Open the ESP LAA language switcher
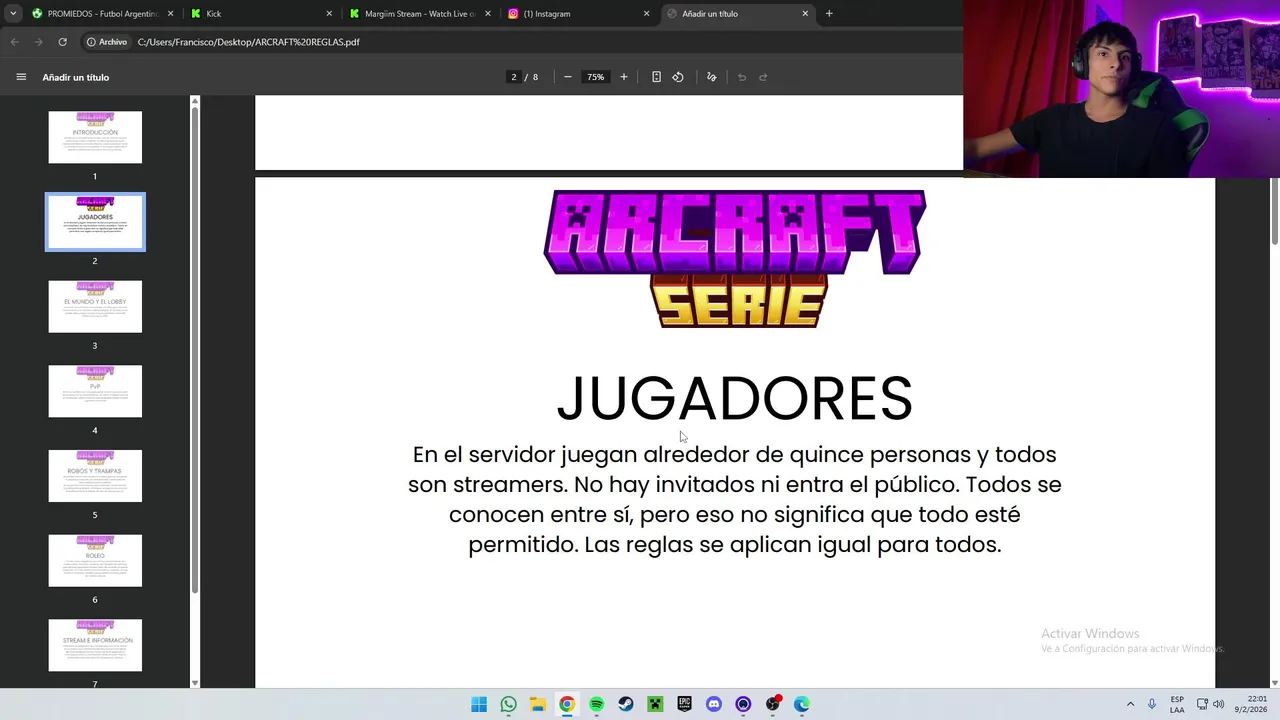Screen dimensions: 1280x720 click(x=1177, y=704)
